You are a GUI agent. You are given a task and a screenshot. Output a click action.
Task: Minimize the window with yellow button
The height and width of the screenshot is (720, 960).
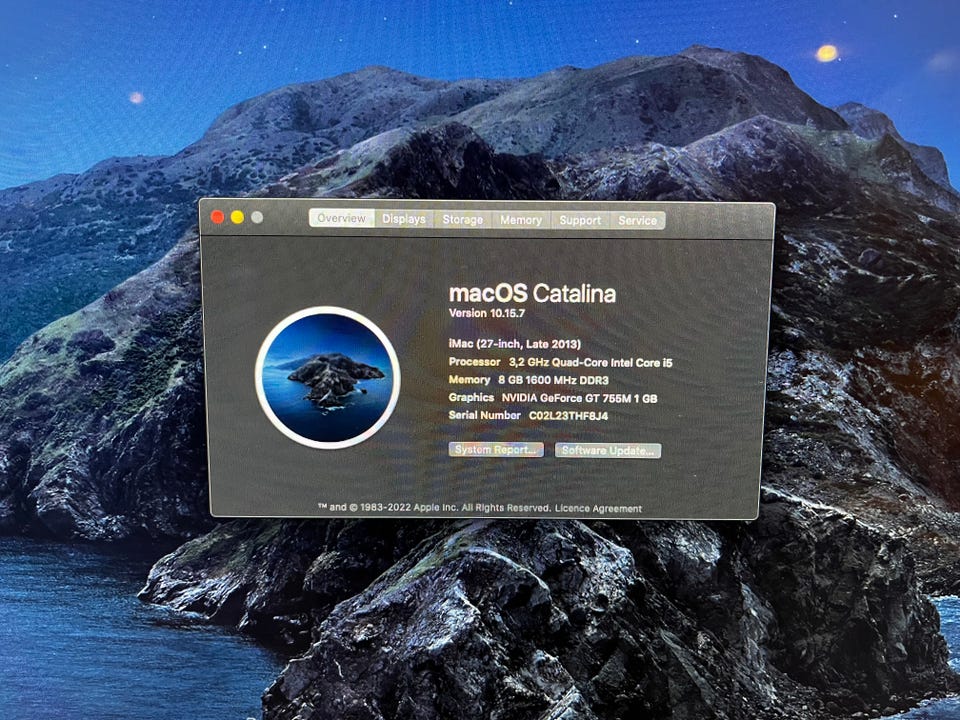238,217
